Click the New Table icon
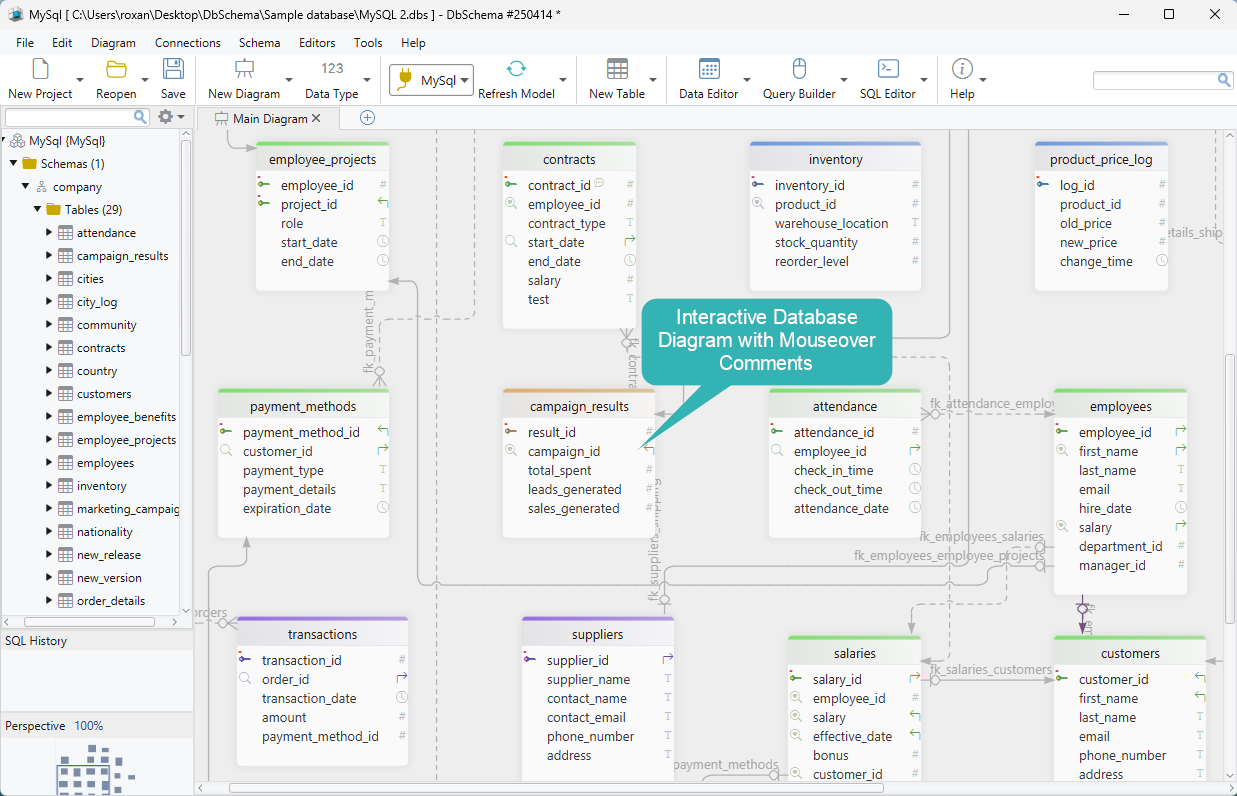The width and height of the screenshot is (1237, 796). 617,69
